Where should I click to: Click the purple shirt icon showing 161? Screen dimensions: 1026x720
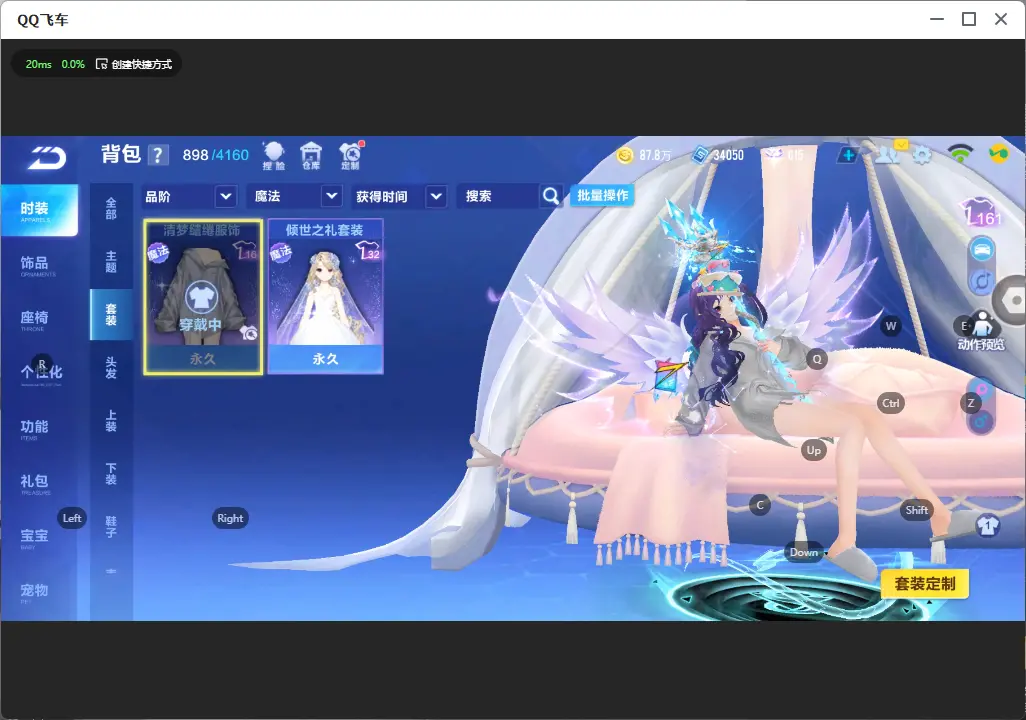click(x=982, y=213)
